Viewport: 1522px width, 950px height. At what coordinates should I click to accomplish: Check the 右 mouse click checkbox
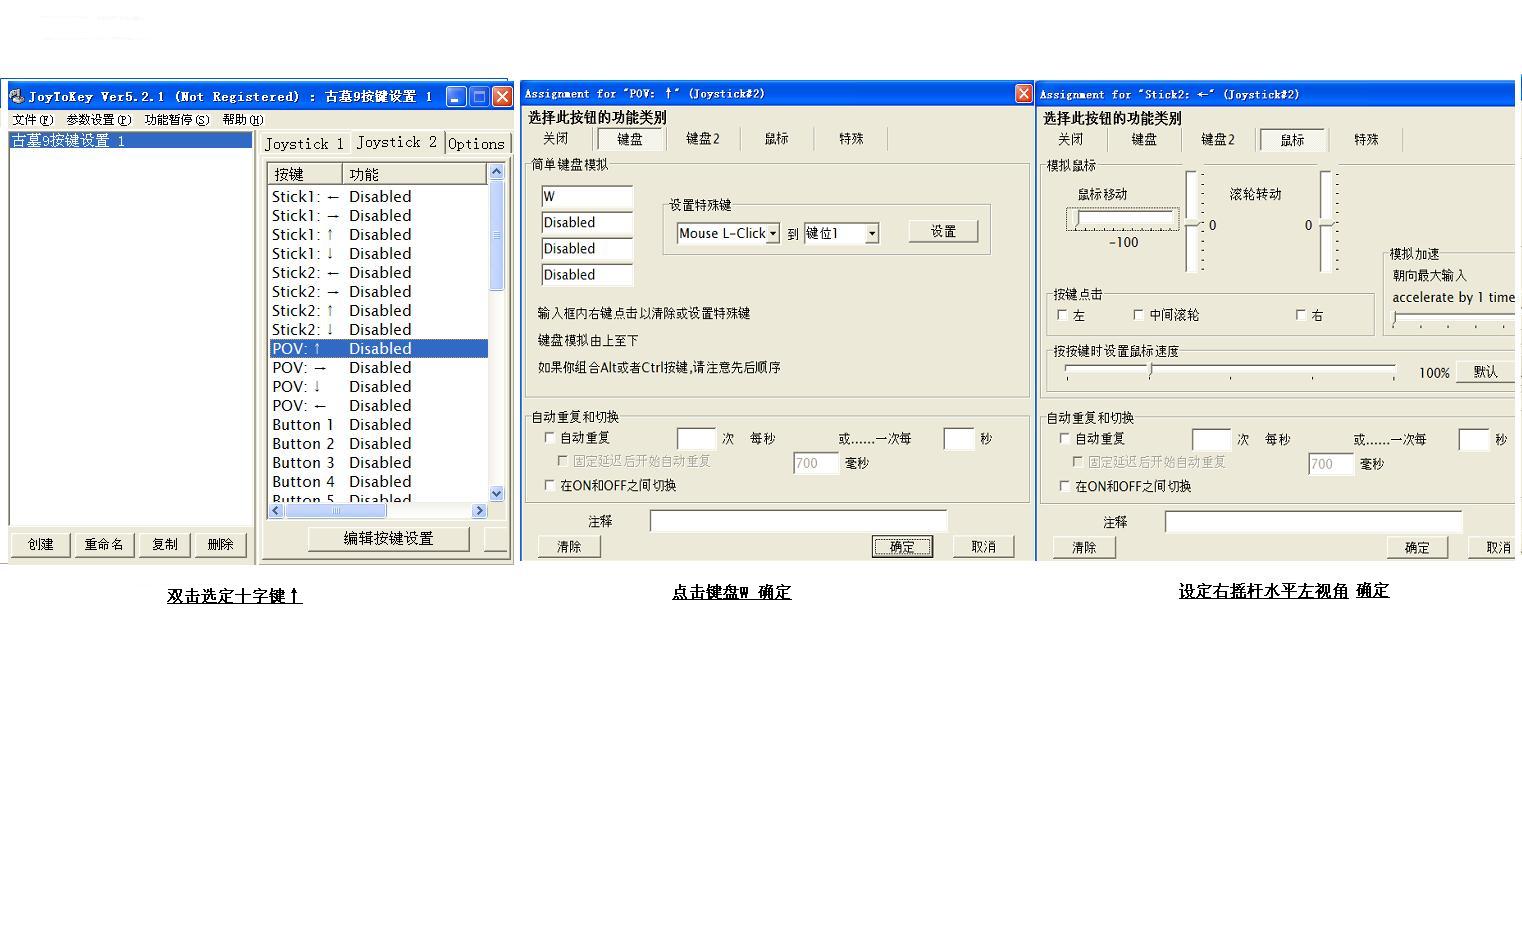pos(1300,314)
